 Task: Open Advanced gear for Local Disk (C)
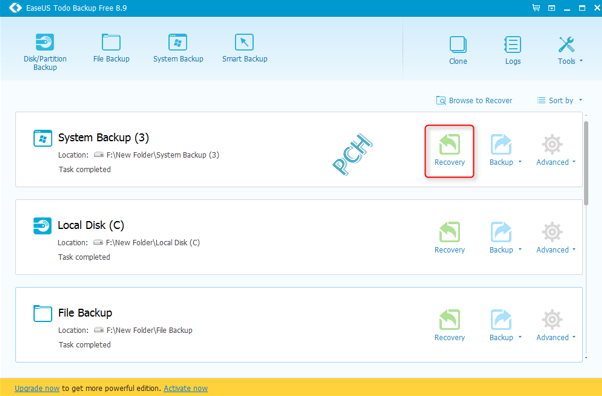coord(552,232)
